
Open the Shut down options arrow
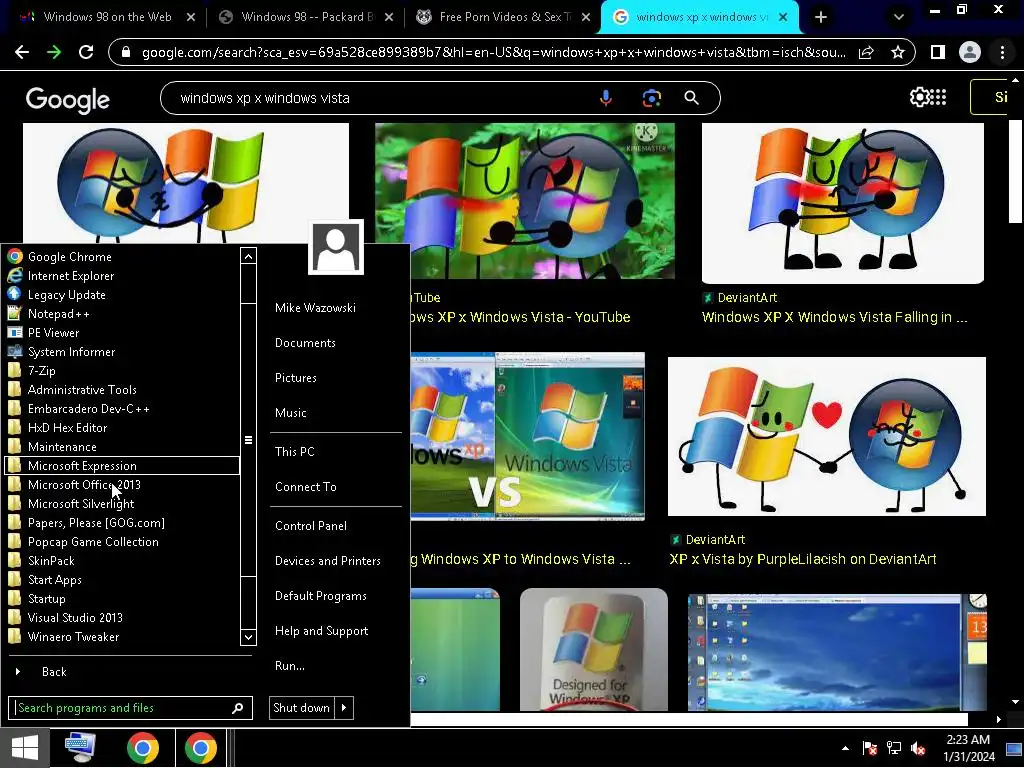pos(344,708)
